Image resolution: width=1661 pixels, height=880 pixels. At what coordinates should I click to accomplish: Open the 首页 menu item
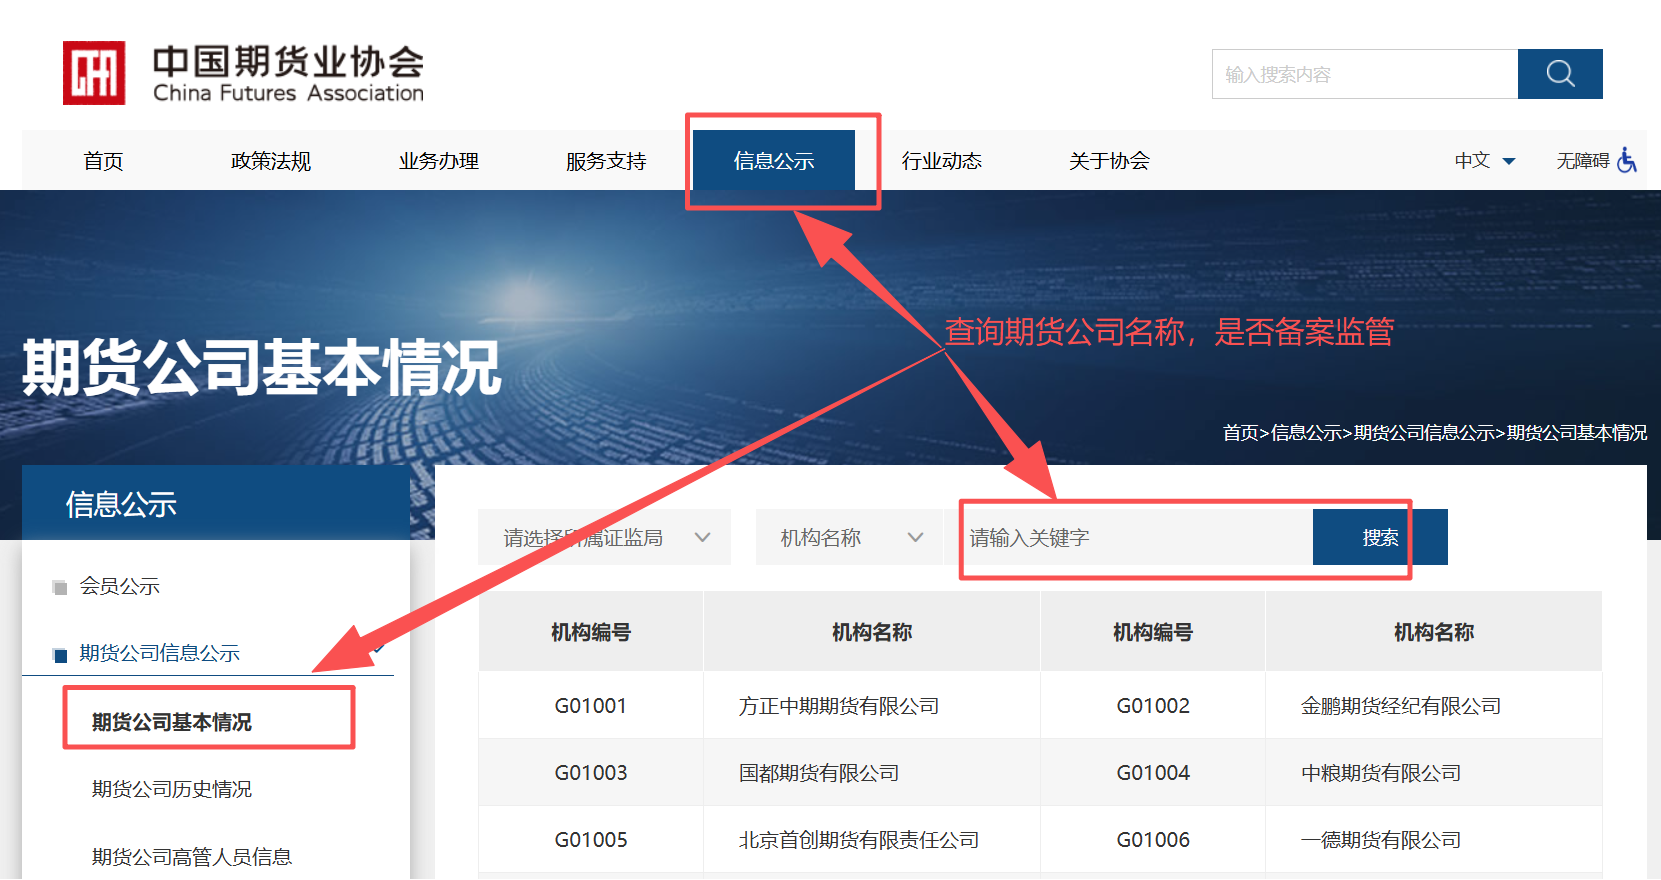click(103, 161)
